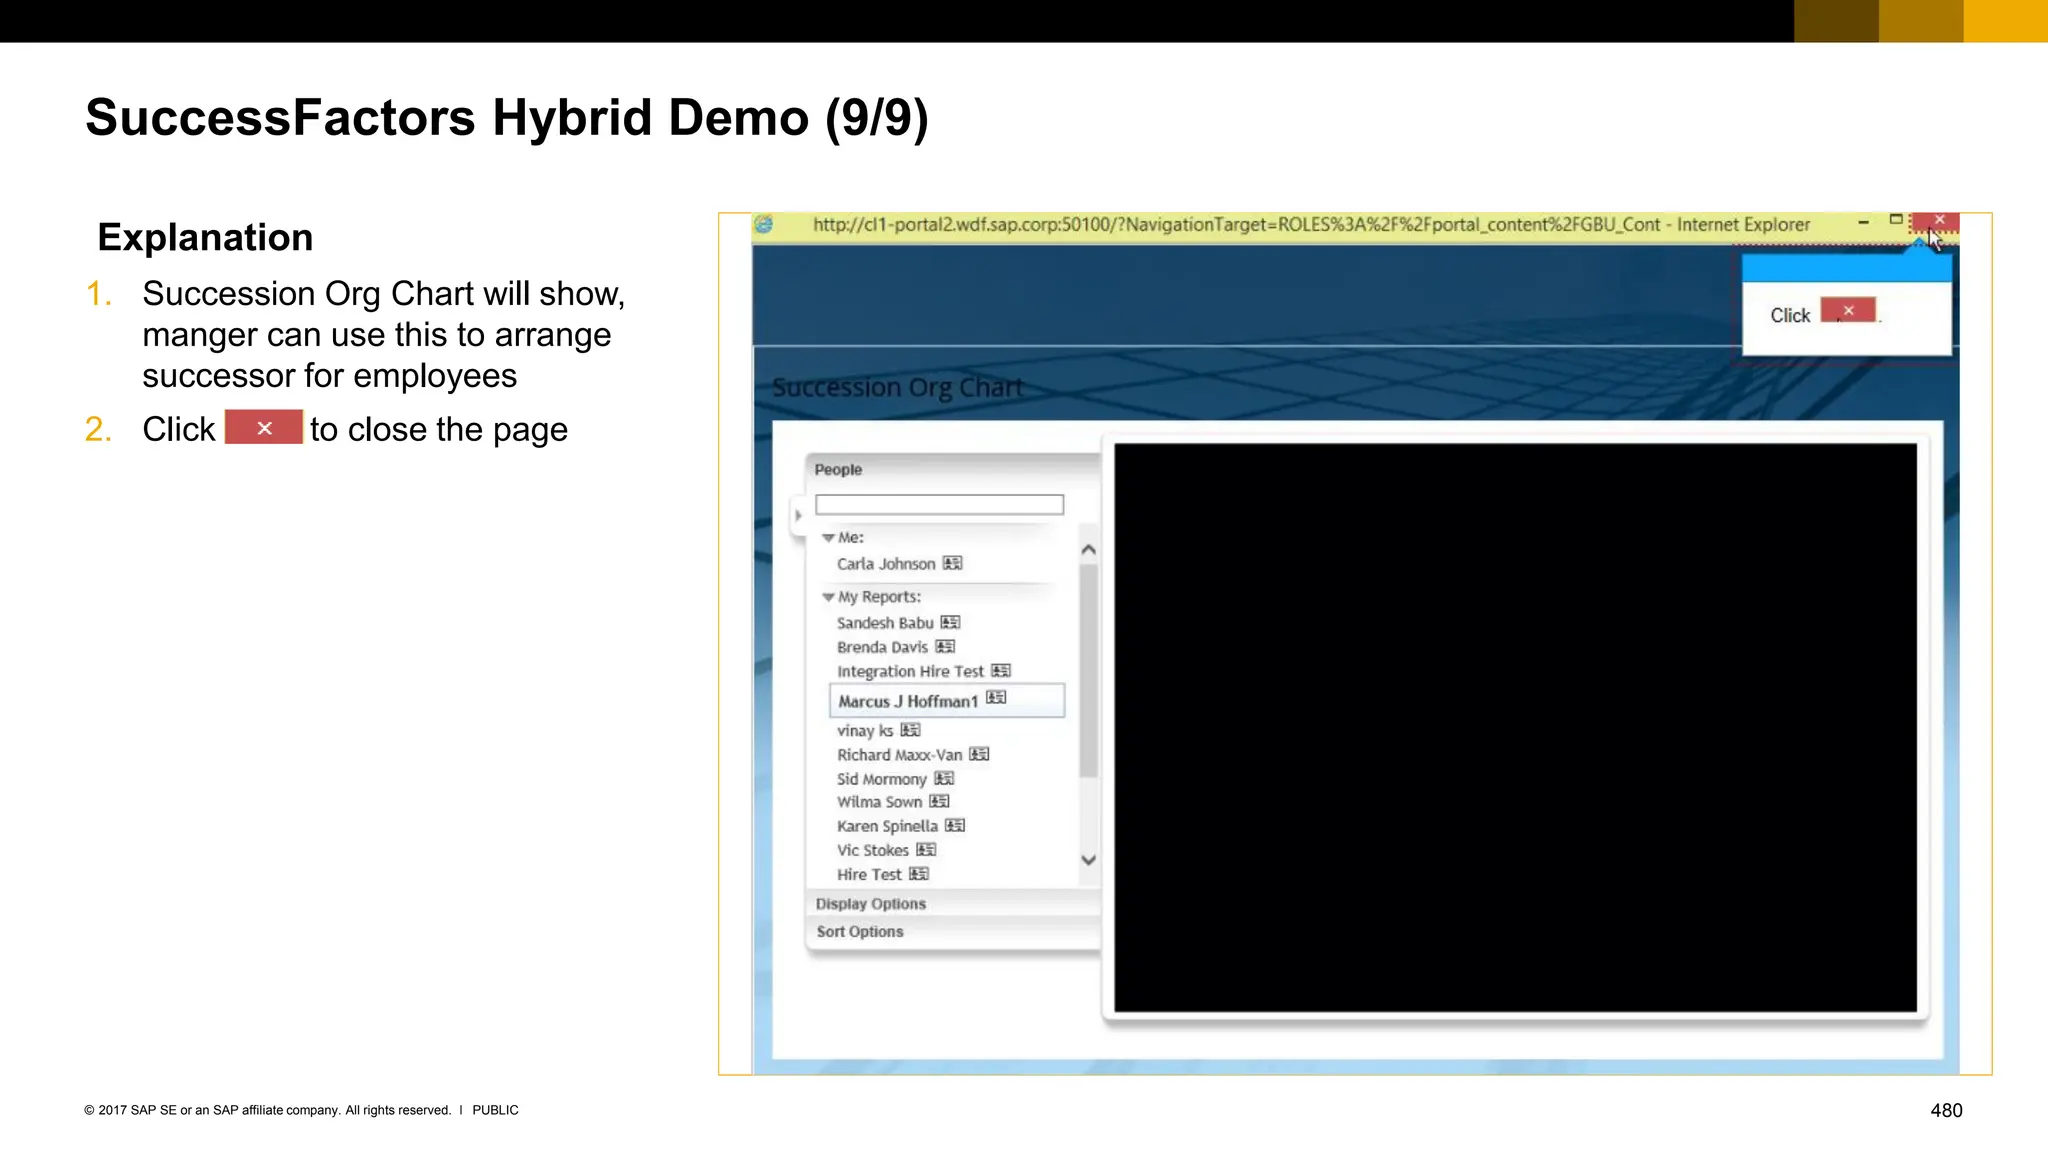This screenshot has width=2048, height=1152.
Task: Select Richard Maxx-Van entry
Action: coord(899,755)
